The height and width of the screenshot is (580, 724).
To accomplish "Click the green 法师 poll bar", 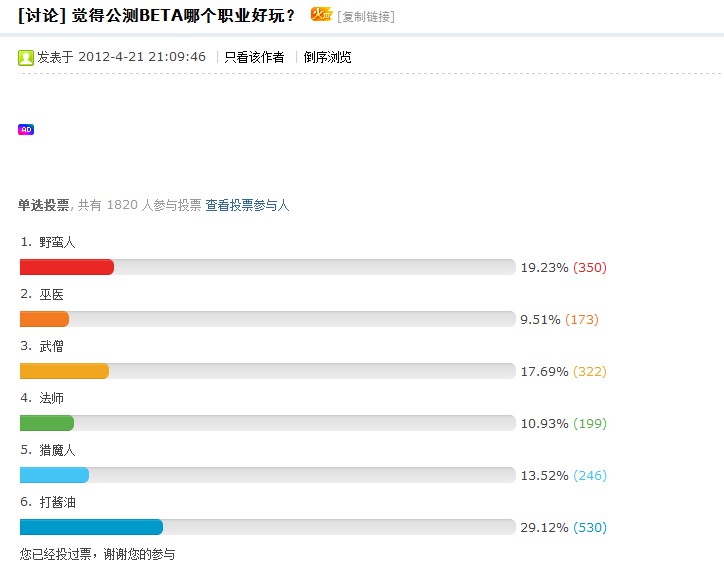I will tap(47, 423).
